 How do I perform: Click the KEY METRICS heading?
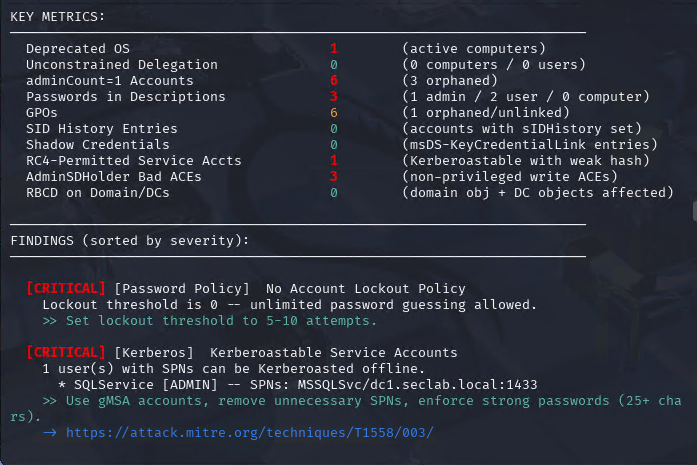point(58,16)
